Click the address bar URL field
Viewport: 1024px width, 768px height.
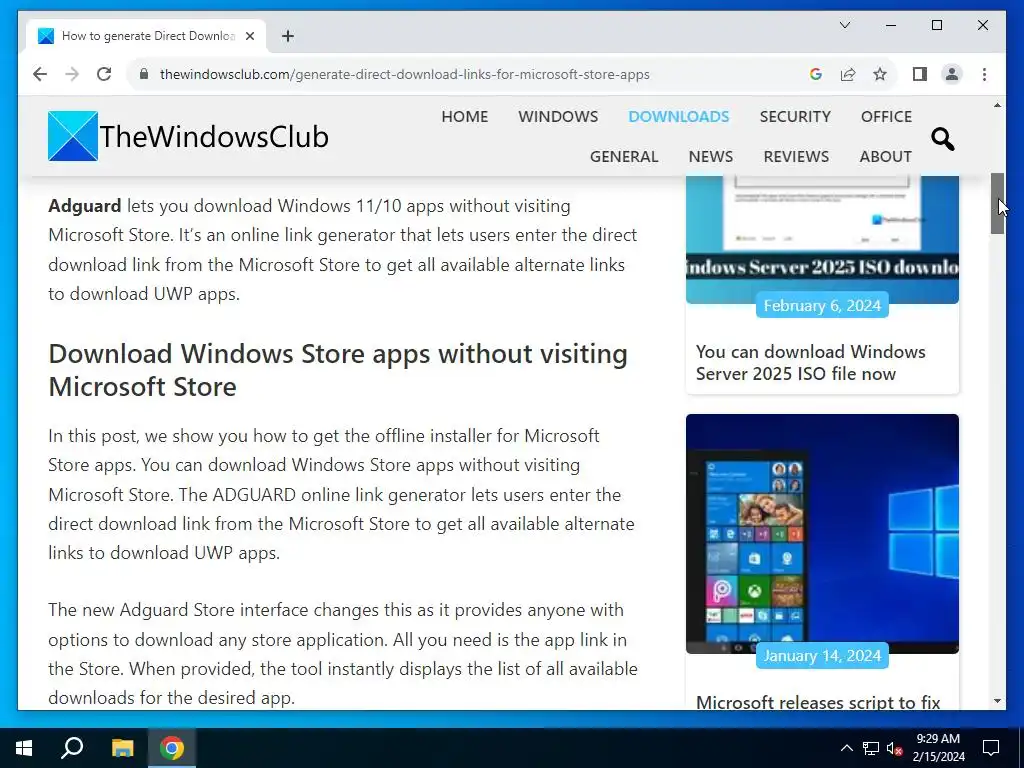[404, 74]
